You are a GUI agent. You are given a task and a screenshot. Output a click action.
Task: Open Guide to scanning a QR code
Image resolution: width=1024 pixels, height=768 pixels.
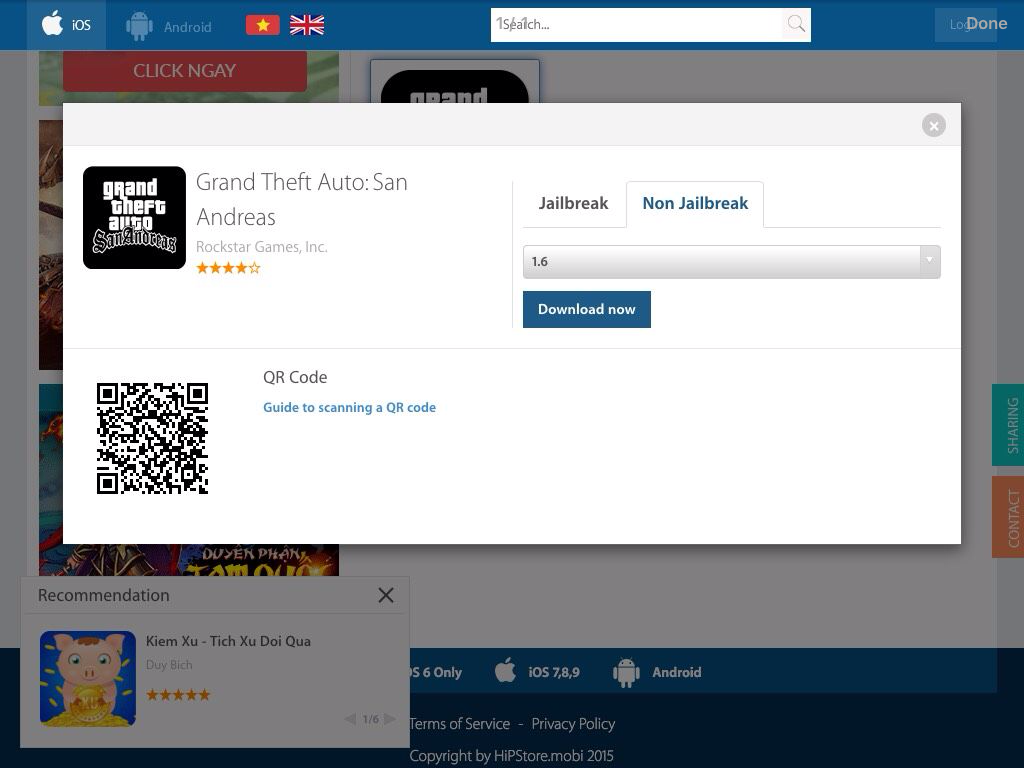[349, 408]
